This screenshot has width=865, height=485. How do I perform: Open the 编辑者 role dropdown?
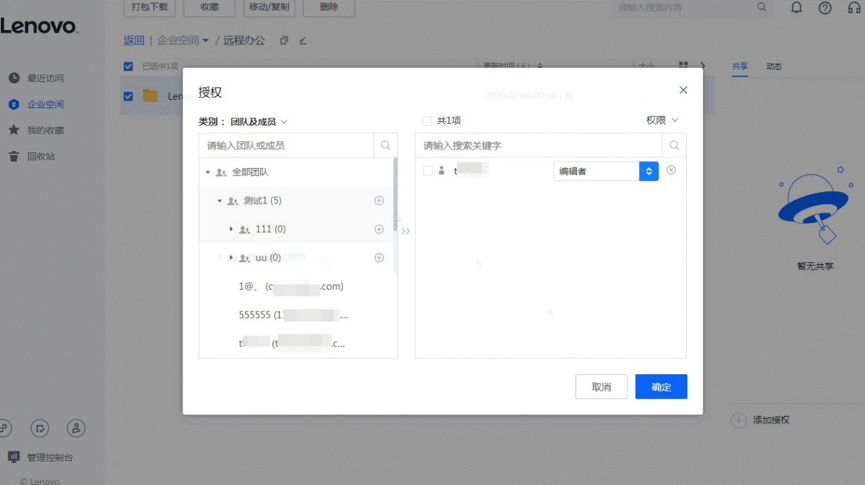pyautogui.click(x=606, y=171)
